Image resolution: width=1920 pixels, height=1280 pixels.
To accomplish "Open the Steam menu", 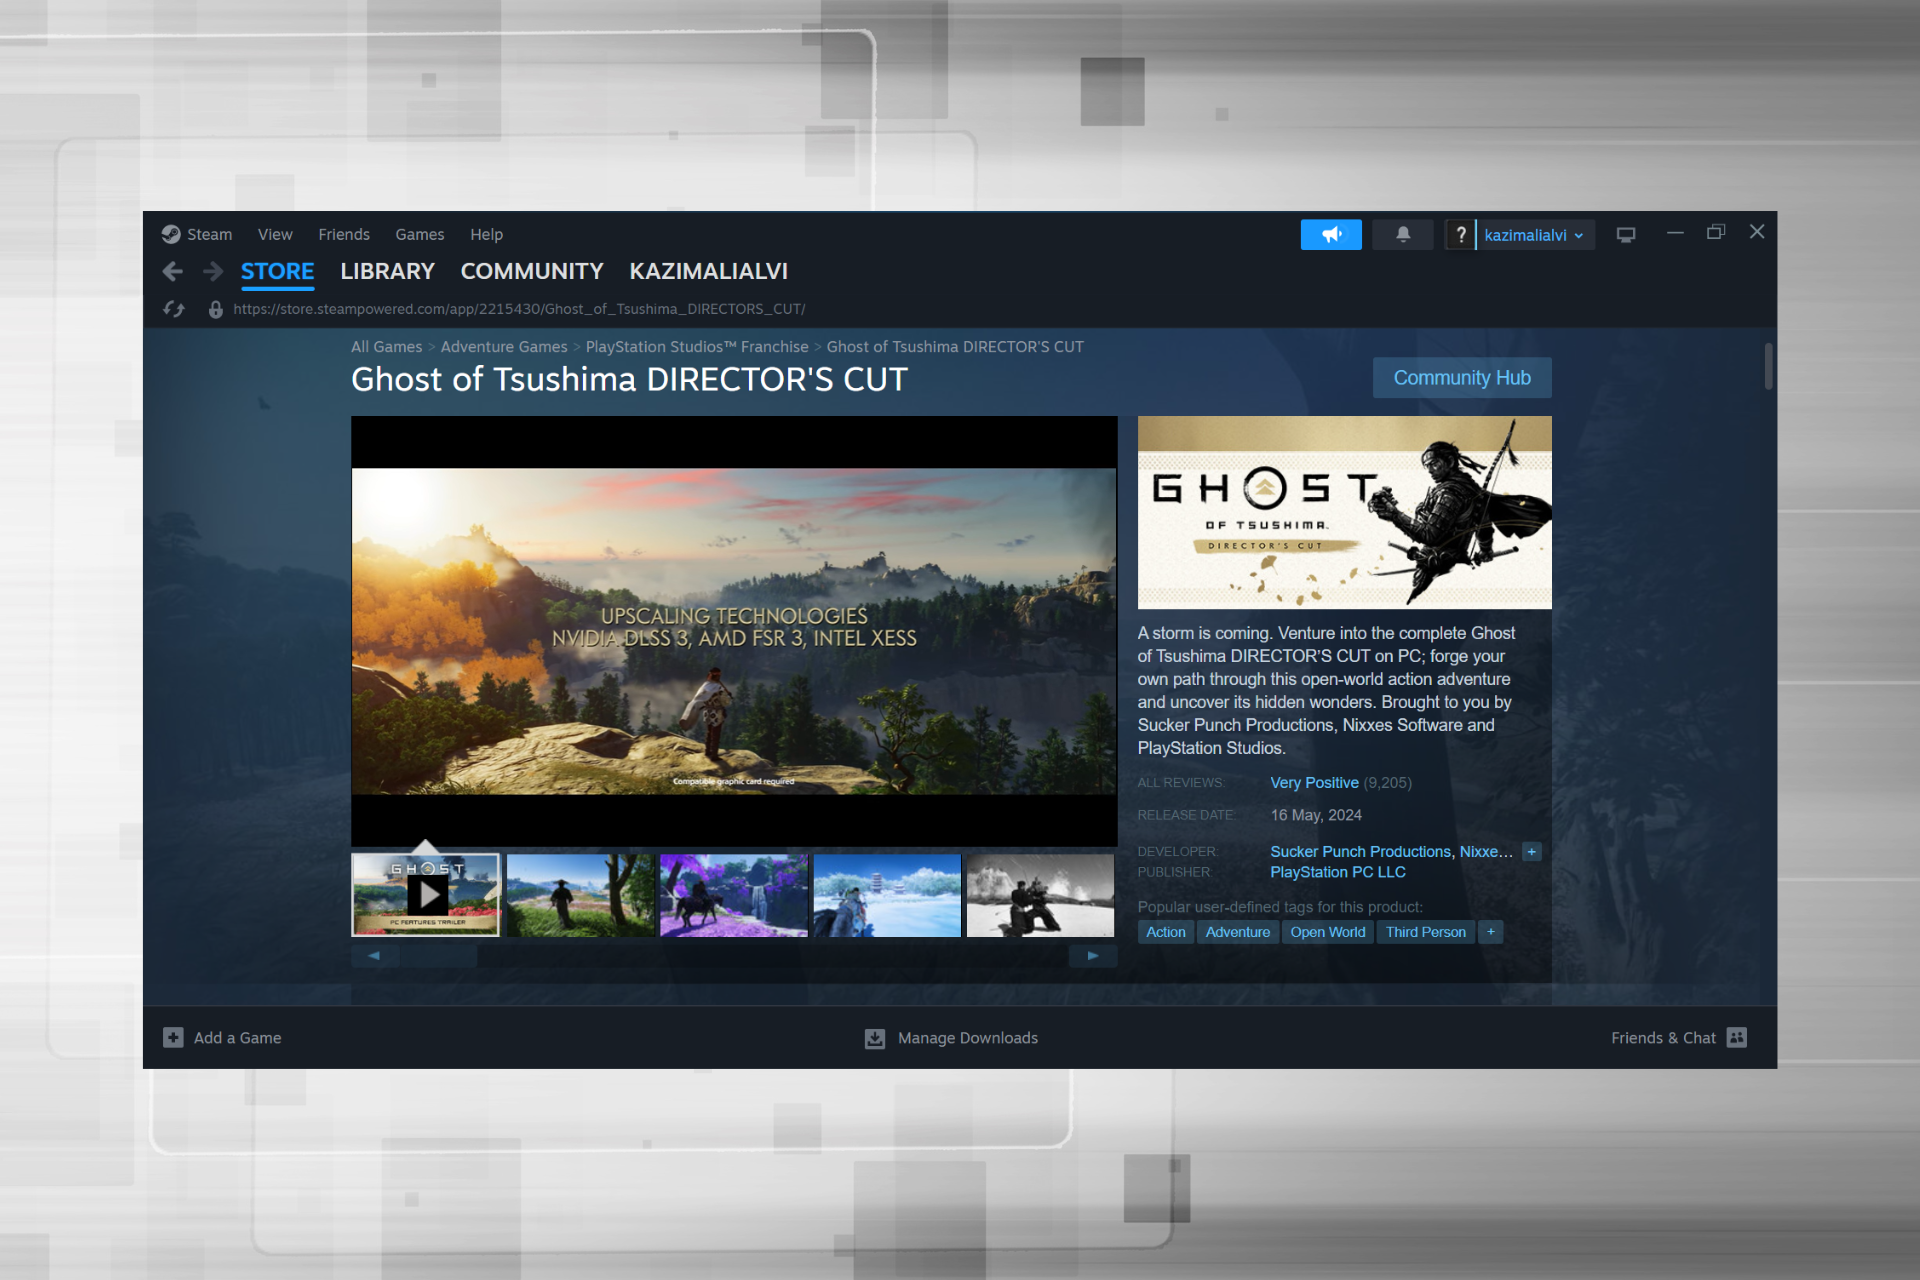I will tap(209, 234).
